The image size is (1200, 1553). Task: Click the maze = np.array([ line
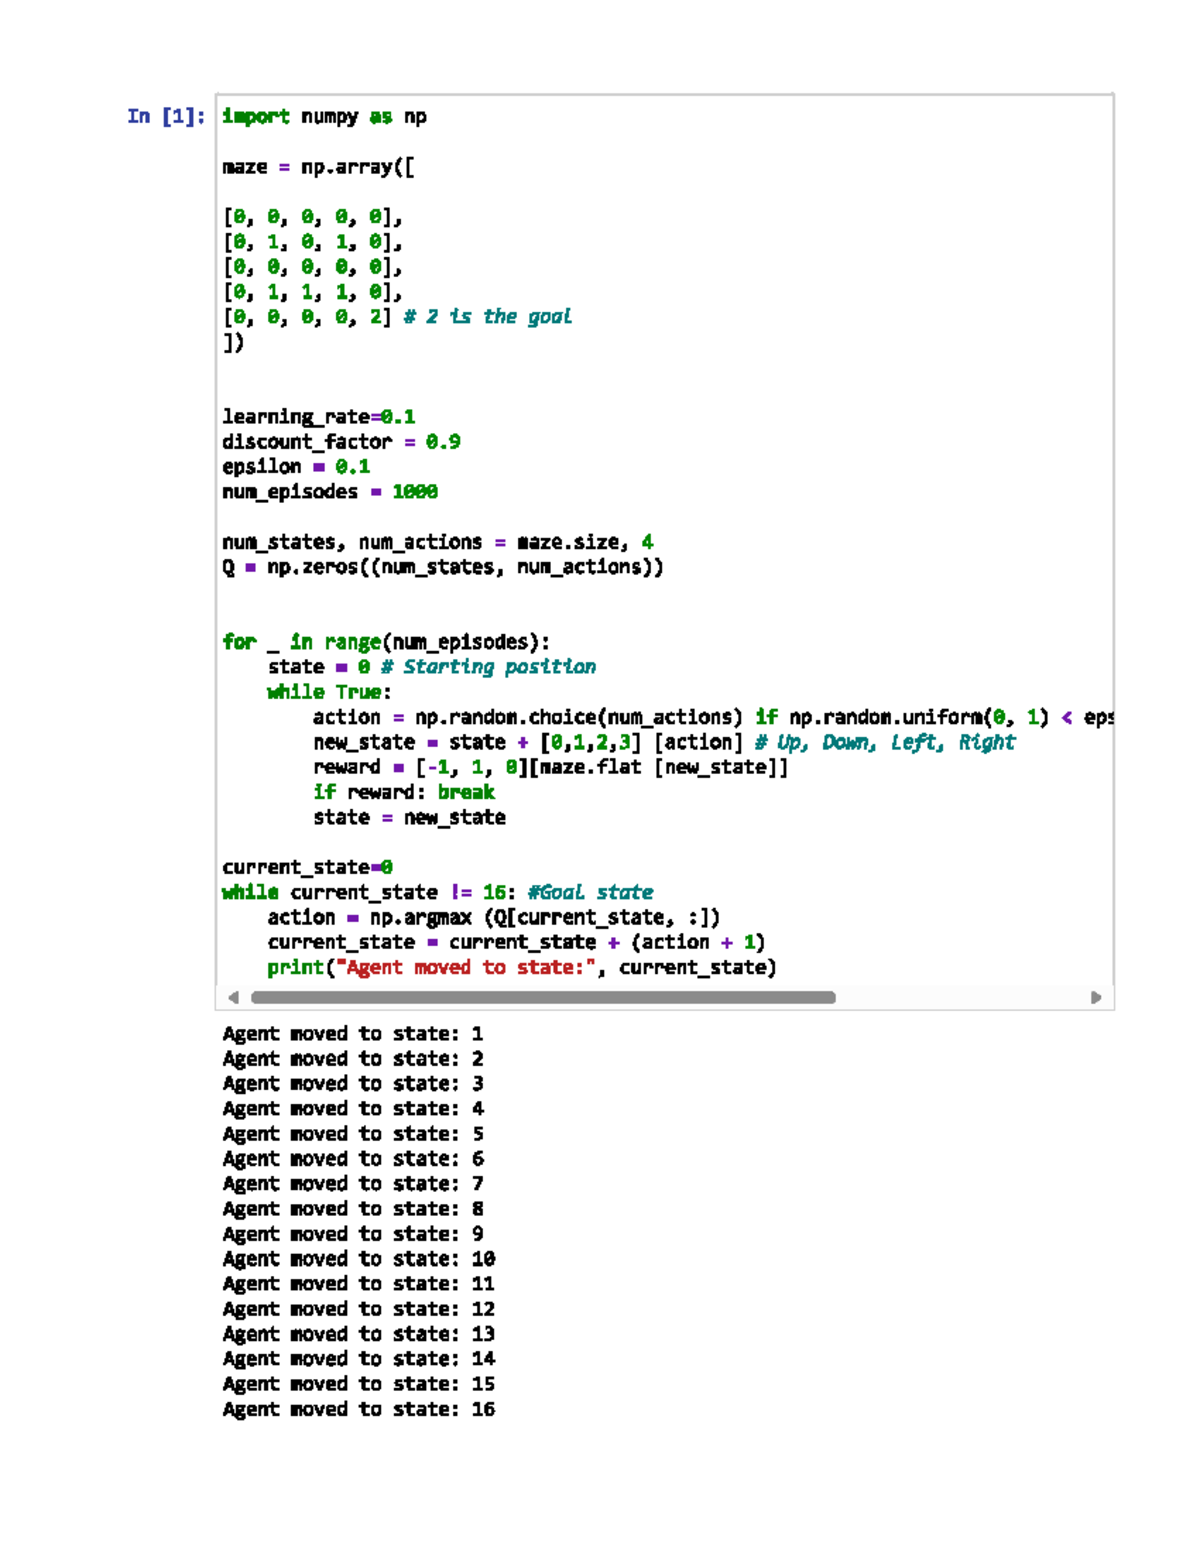320,167
